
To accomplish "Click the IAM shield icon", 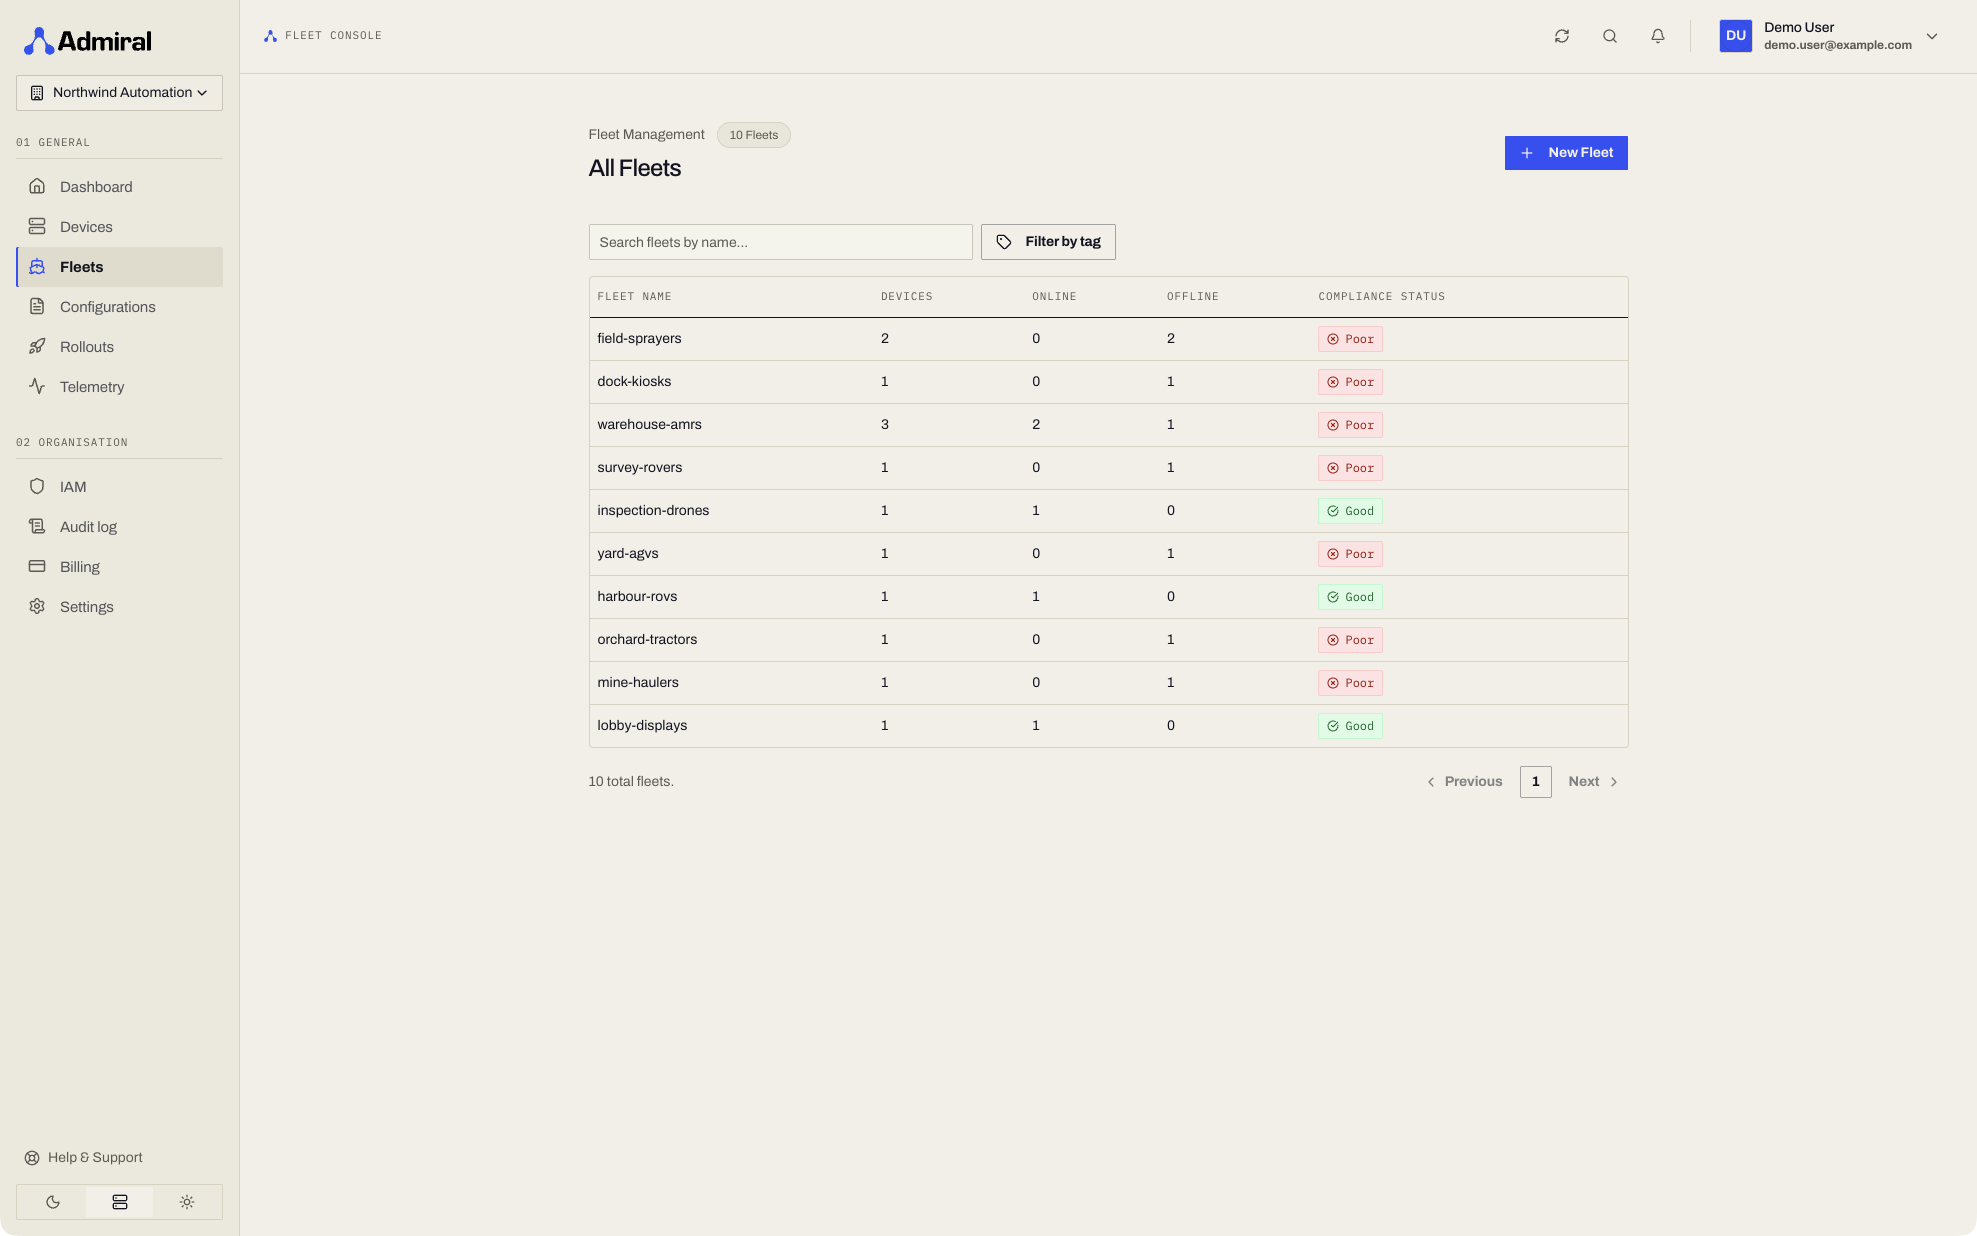I will (x=37, y=486).
